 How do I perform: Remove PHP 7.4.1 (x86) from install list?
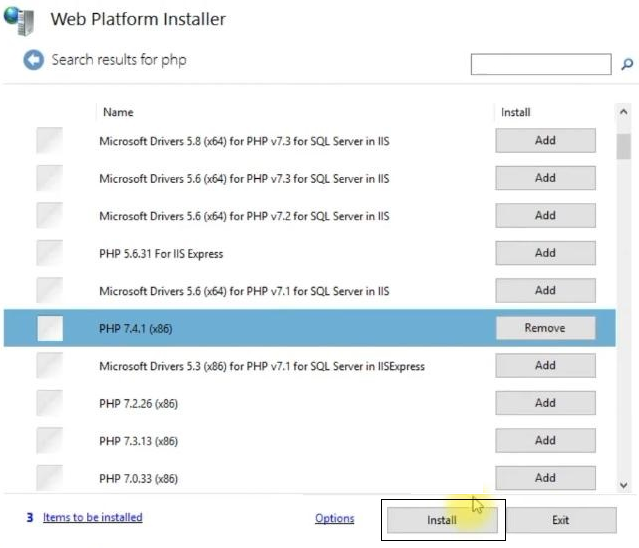545,328
